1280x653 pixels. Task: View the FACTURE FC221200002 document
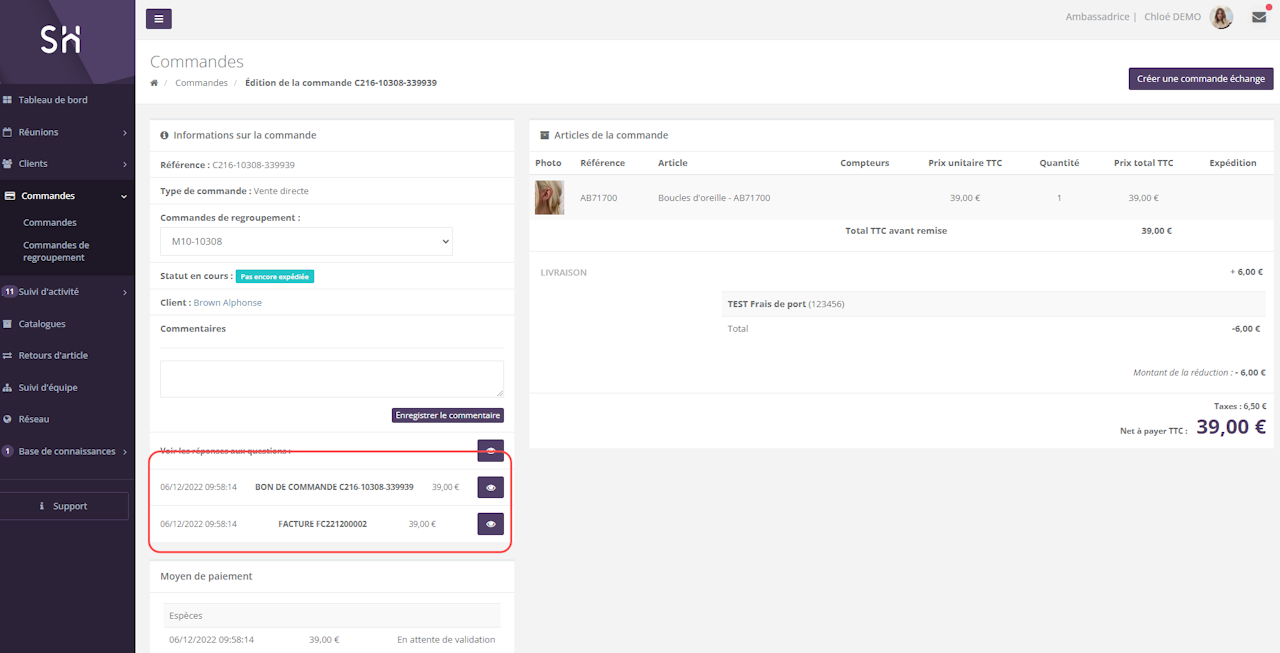[x=490, y=524]
